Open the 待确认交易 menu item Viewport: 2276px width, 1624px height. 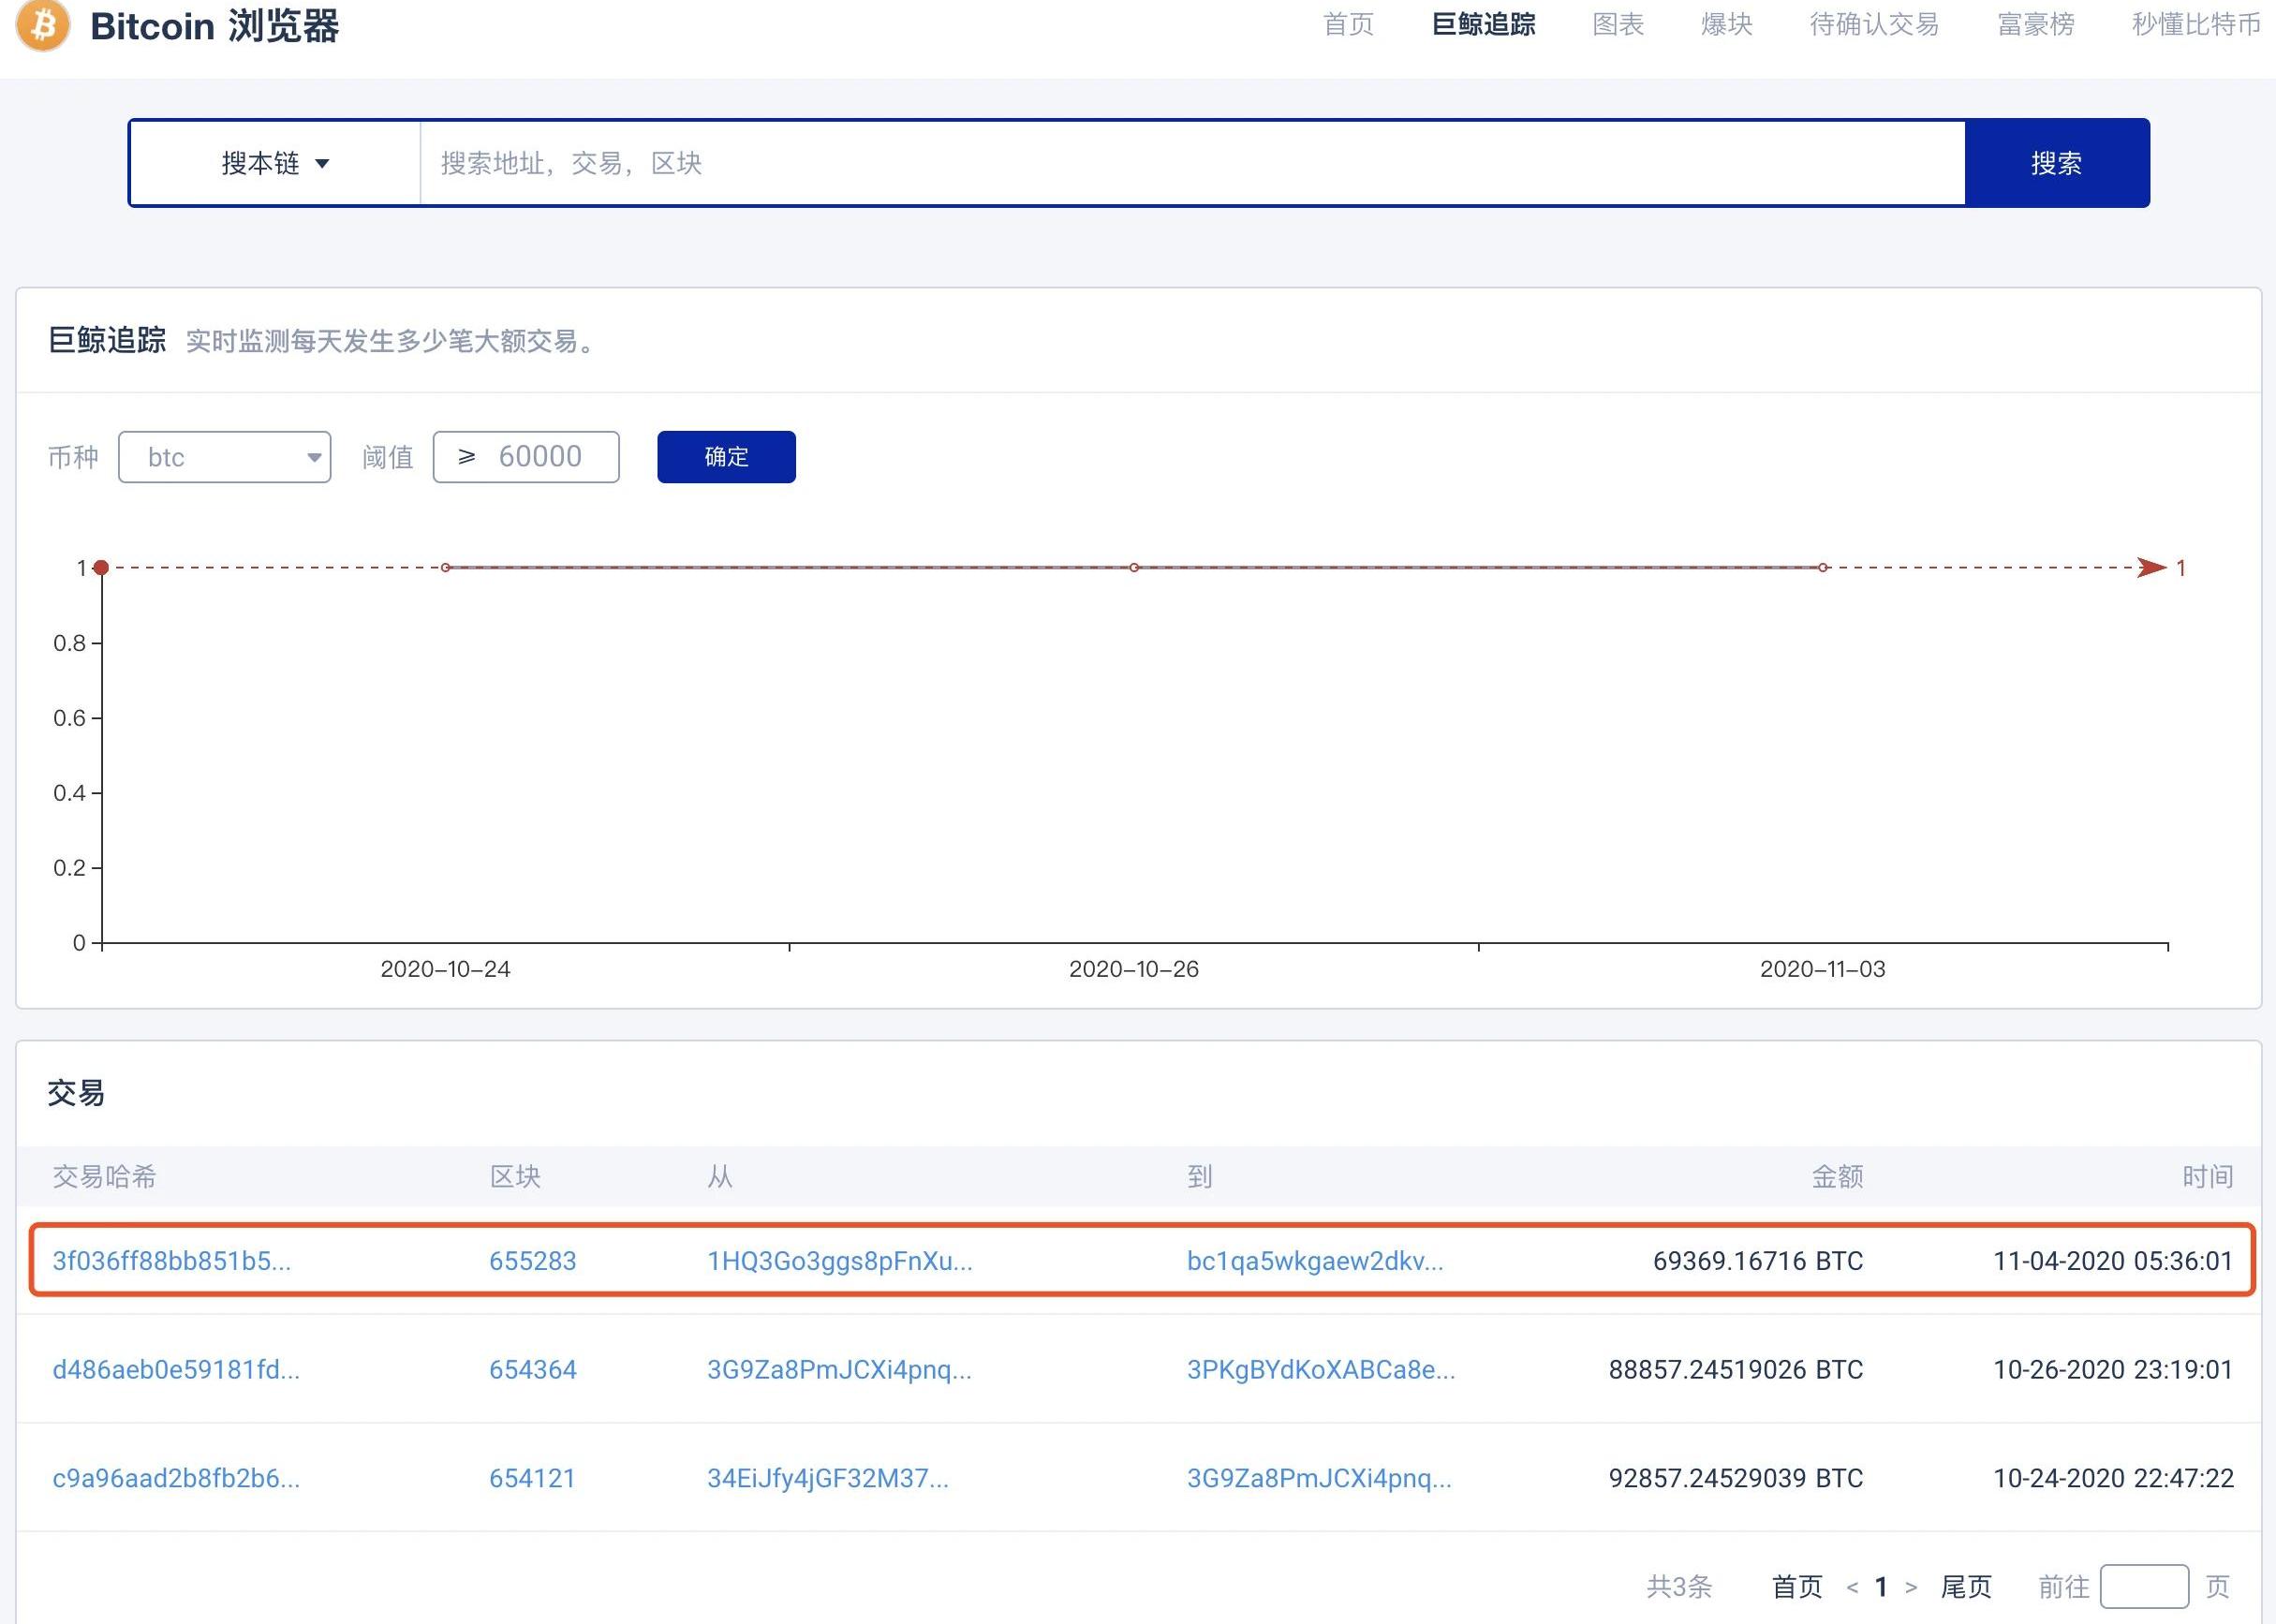[x=1874, y=25]
